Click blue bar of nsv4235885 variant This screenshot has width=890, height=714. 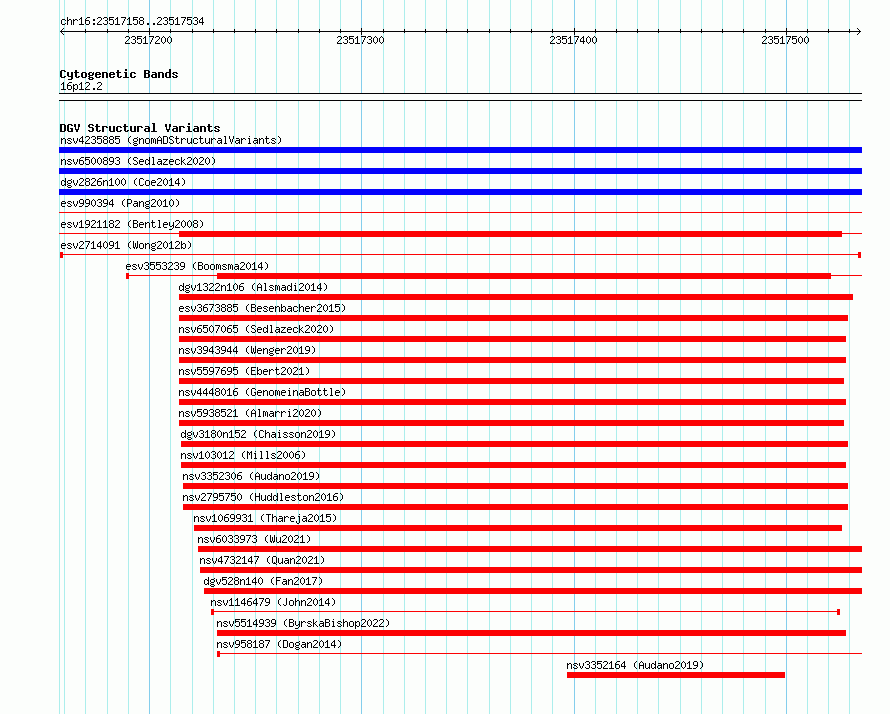pyautogui.click(x=460, y=150)
